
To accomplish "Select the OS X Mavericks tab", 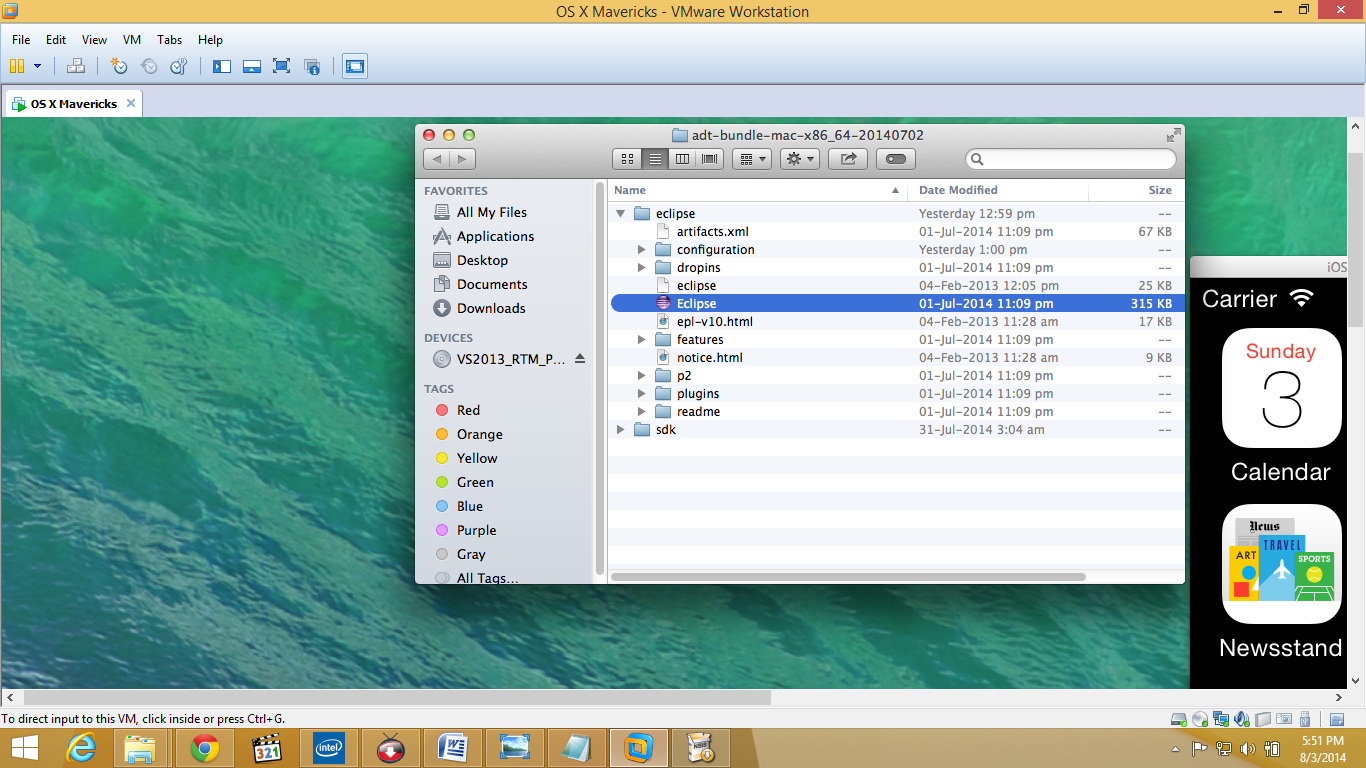I will pos(74,103).
